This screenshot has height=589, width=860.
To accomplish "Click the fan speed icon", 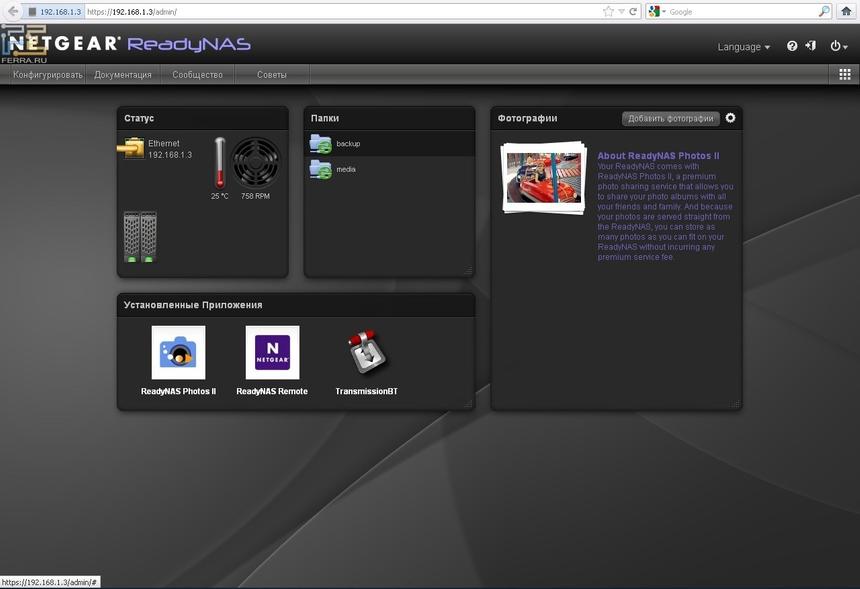I will pyautogui.click(x=255, y=162).
